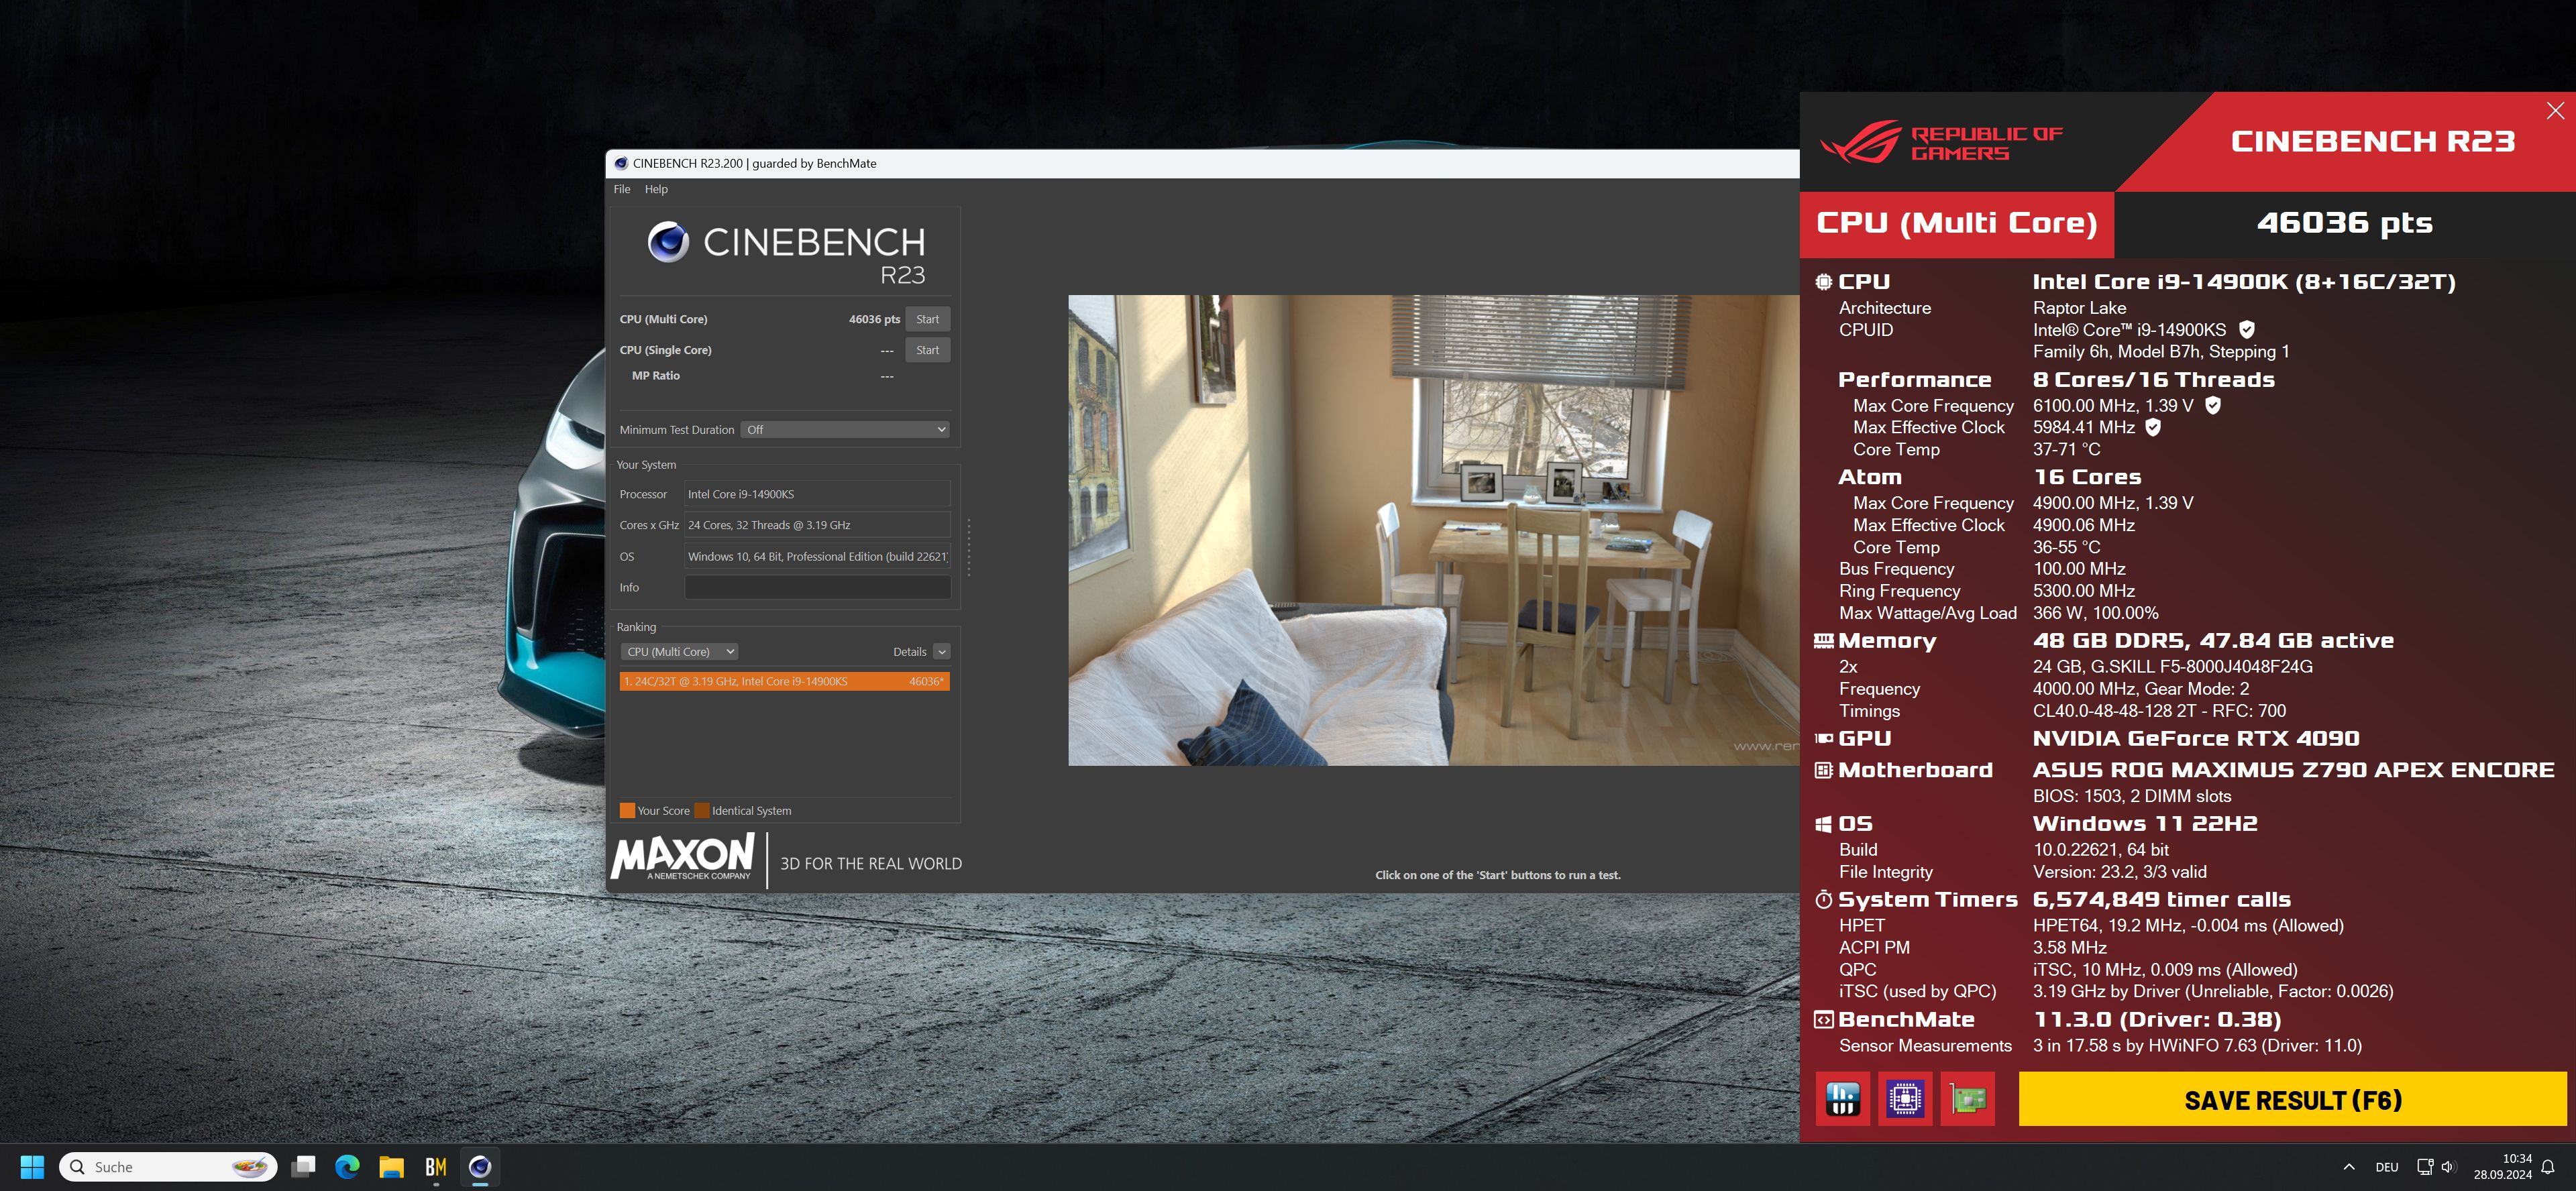Click the ASUS ROG MAXIMUS Z790 APEX ENCORE text
The image size is (2576, 1191).
tap(2293, 770)
